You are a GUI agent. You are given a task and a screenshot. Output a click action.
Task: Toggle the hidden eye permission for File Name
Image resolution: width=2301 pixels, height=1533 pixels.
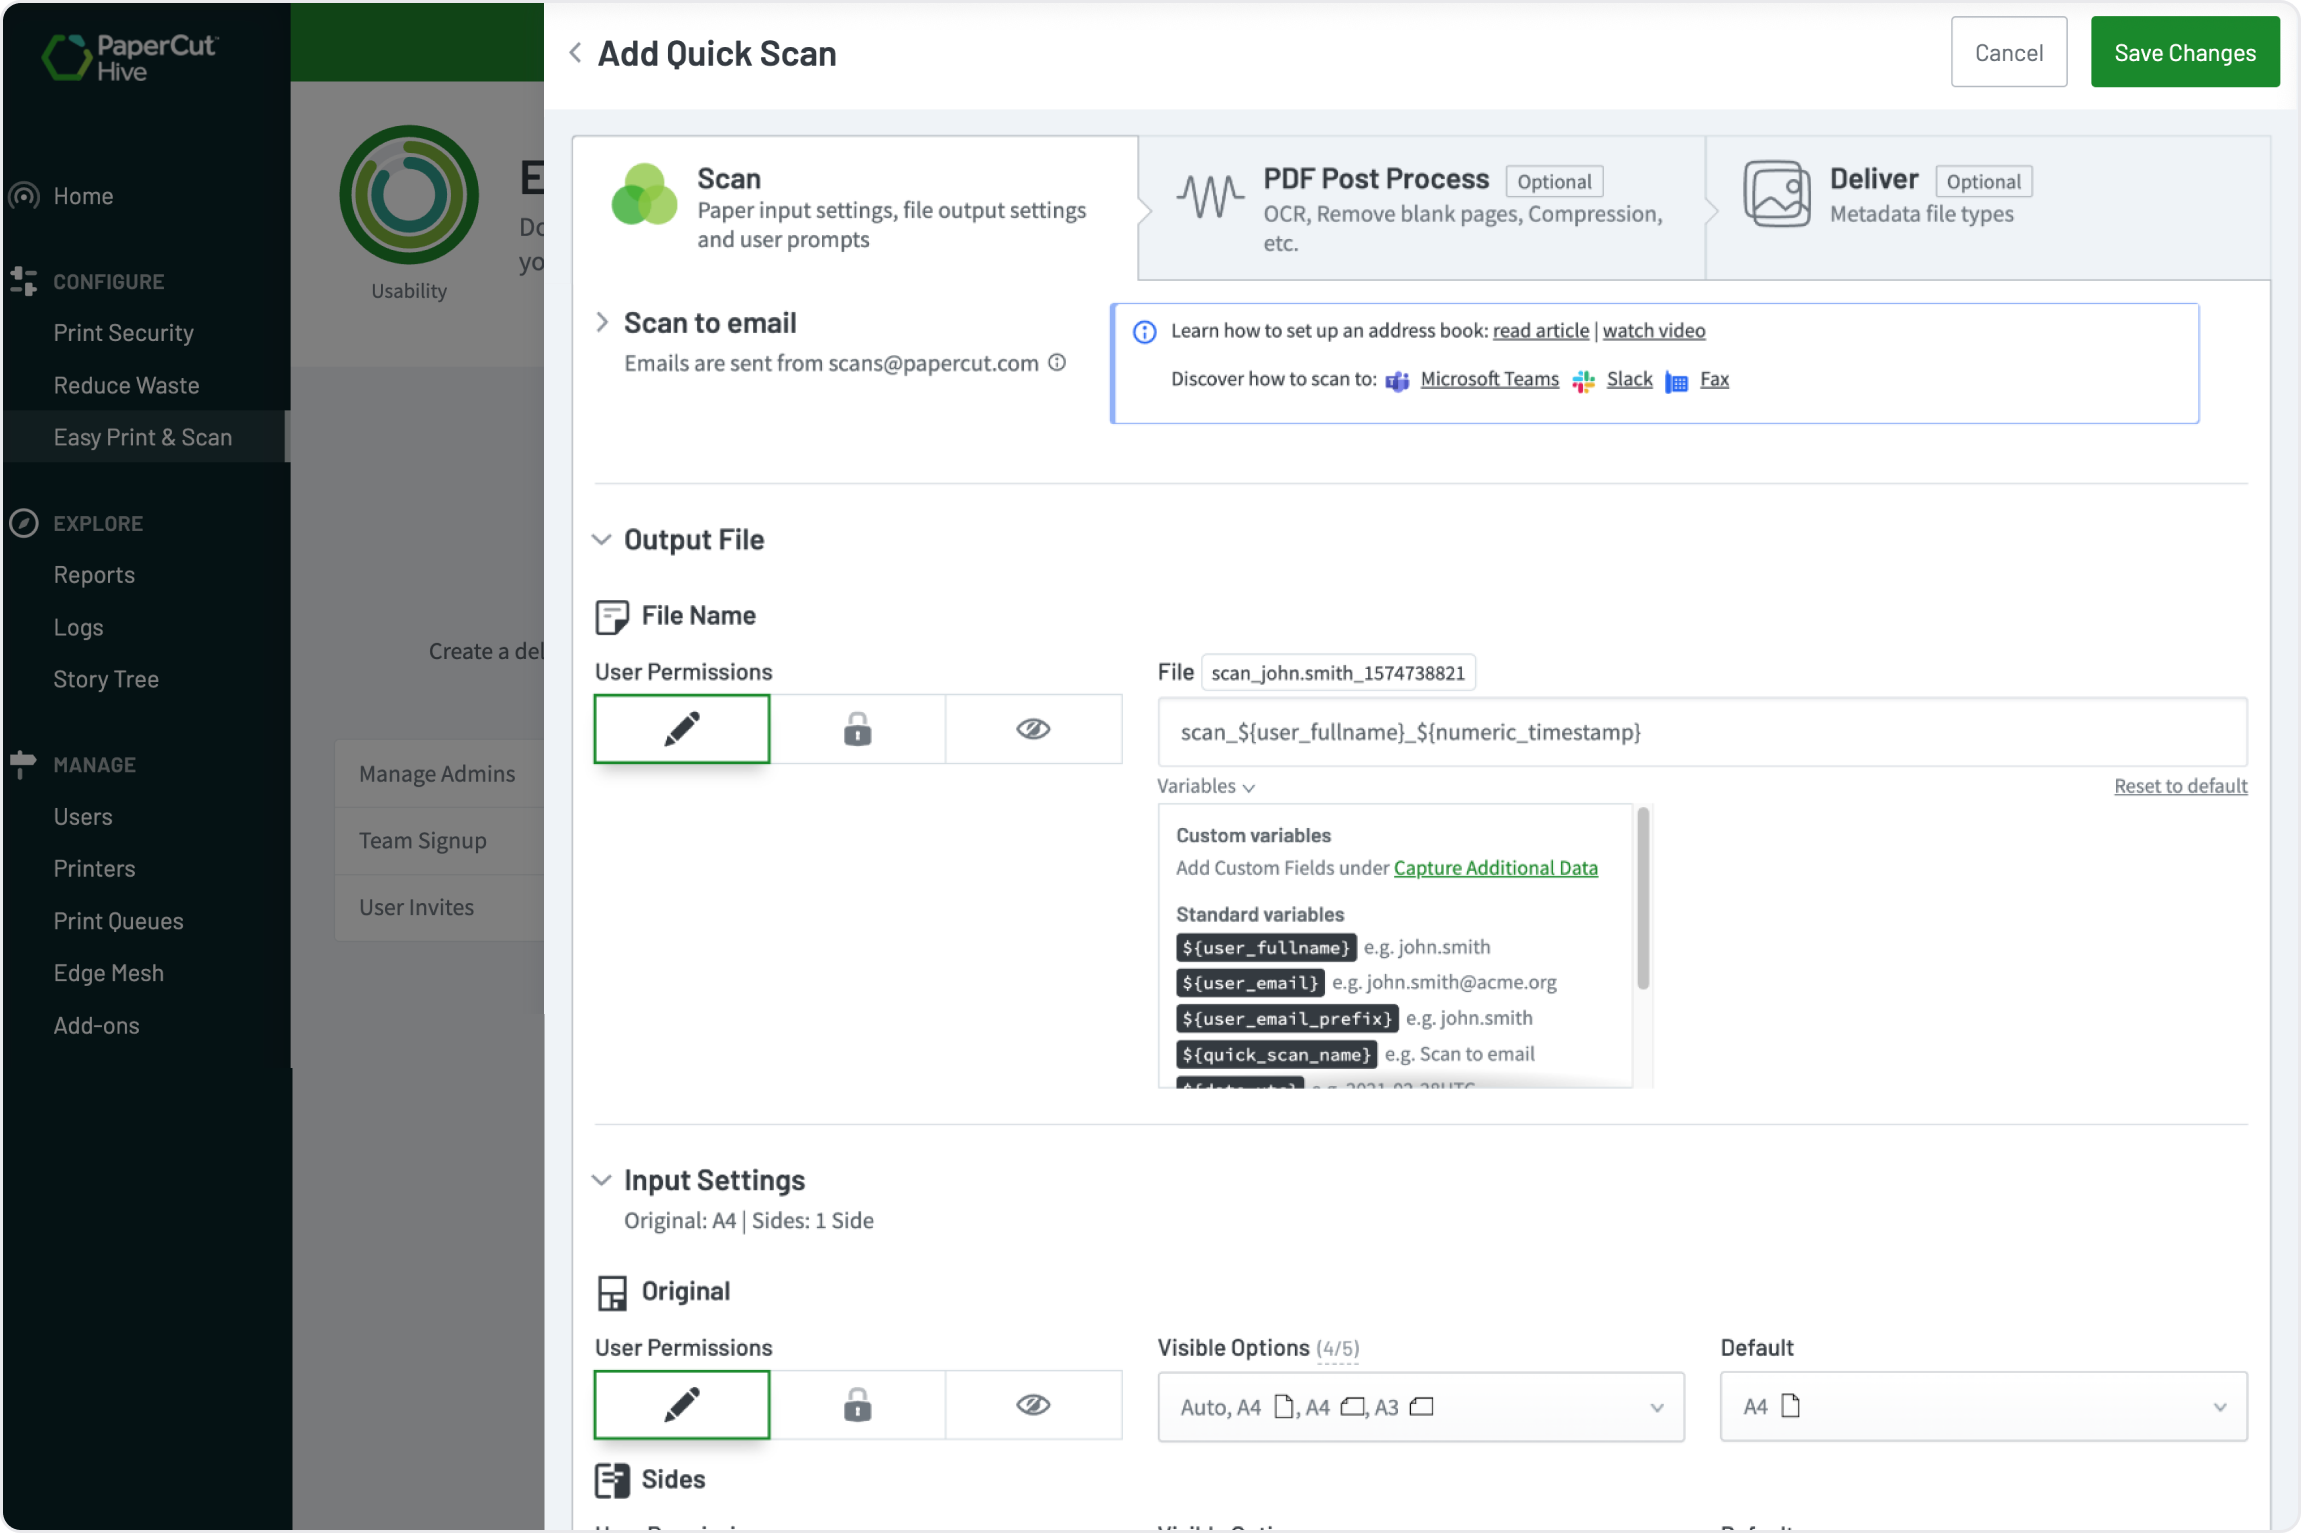1032,729
